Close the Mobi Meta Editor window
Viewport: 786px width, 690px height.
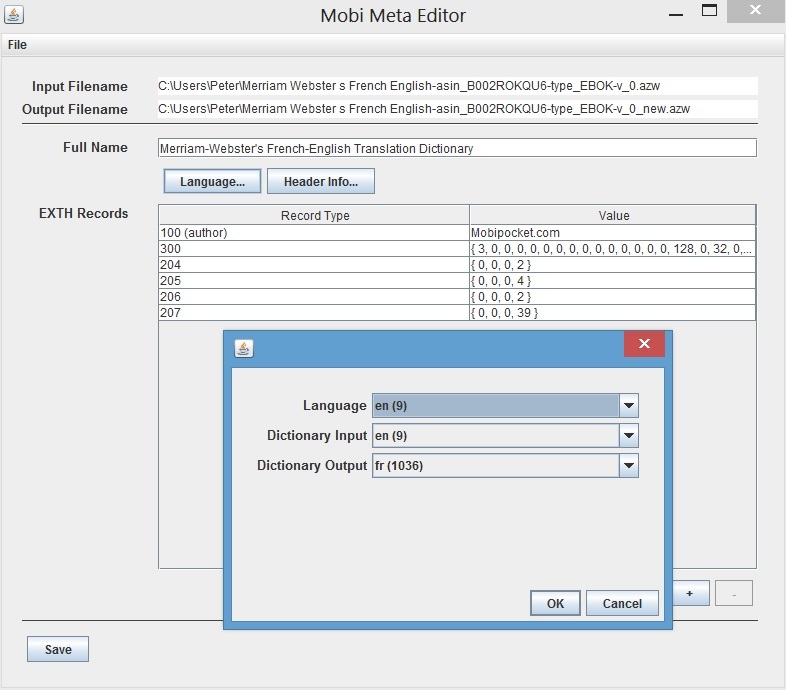(x=755, y=10)
